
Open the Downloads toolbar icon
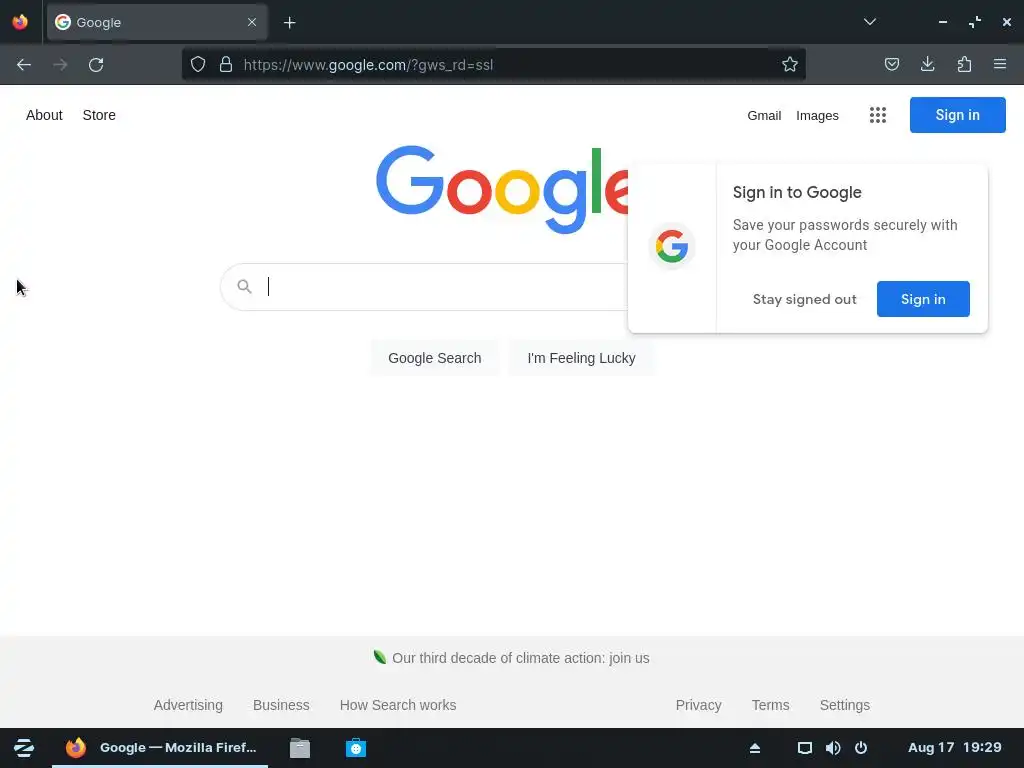[927, 64]
